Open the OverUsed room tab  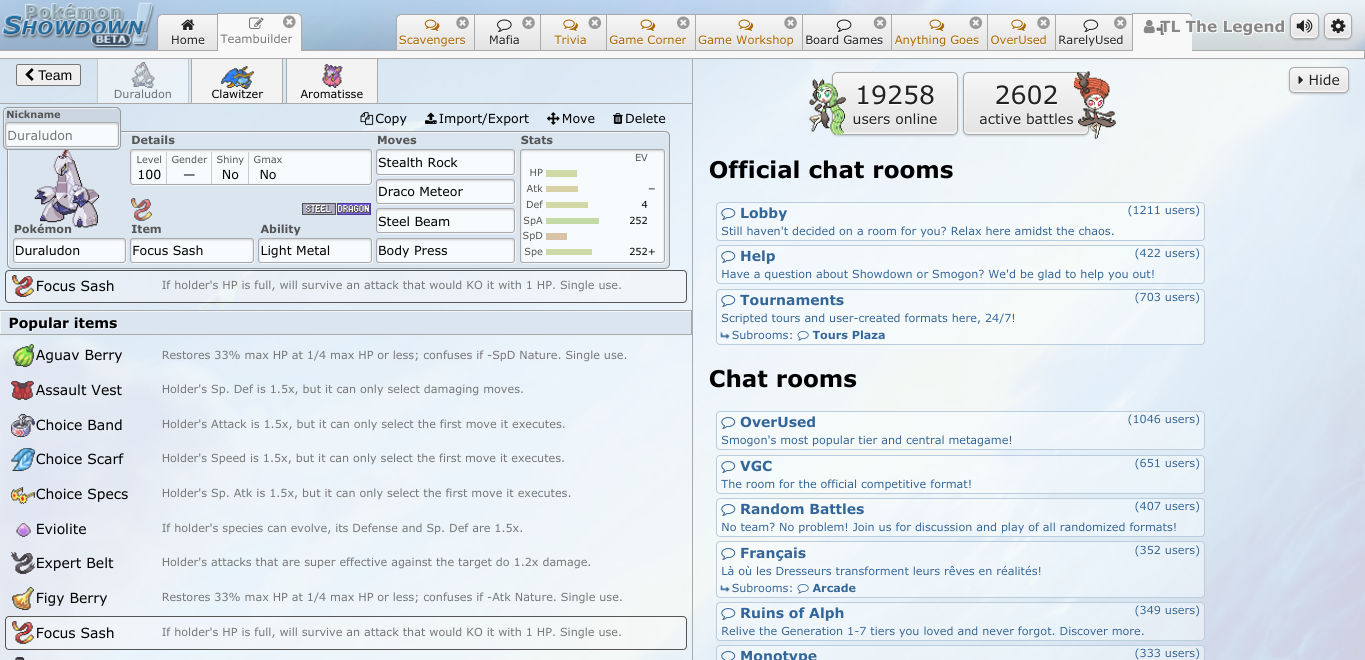pos(1018,32)
